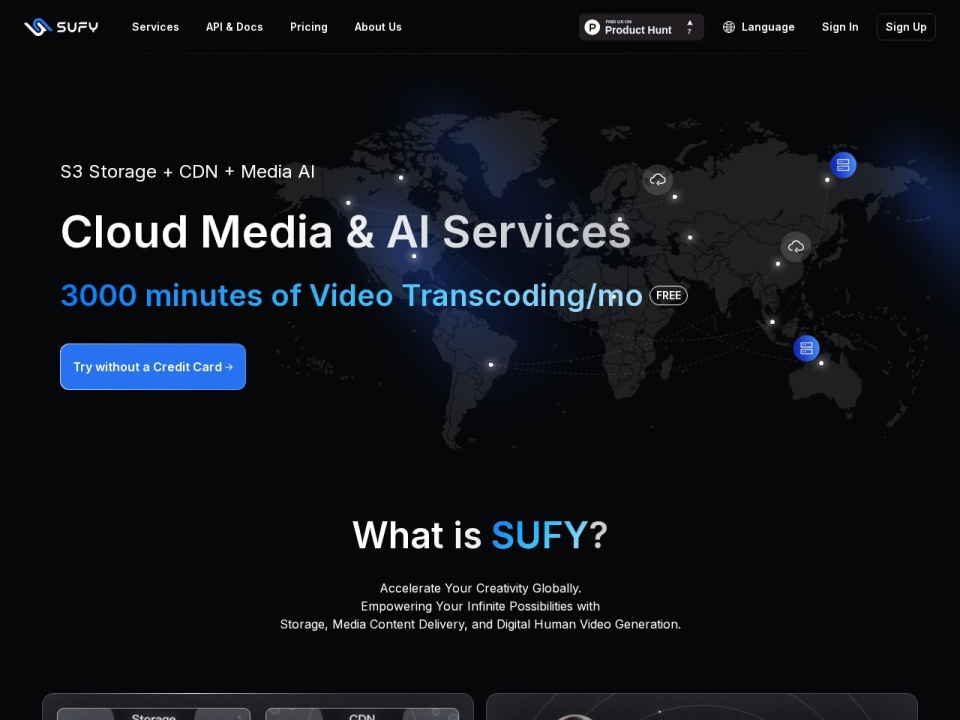Click the 'S3 Storage + CDN + Media AI' tagline
This screenshot has height=720, width=960.
[x=187, y=171]
